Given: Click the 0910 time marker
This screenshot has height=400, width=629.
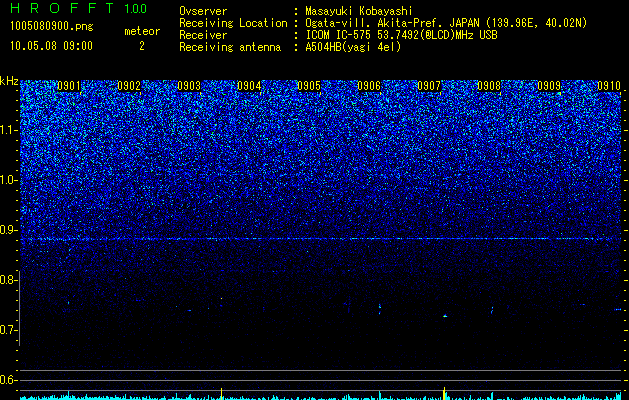Looking at the screenshot, I should pos(609,86).
